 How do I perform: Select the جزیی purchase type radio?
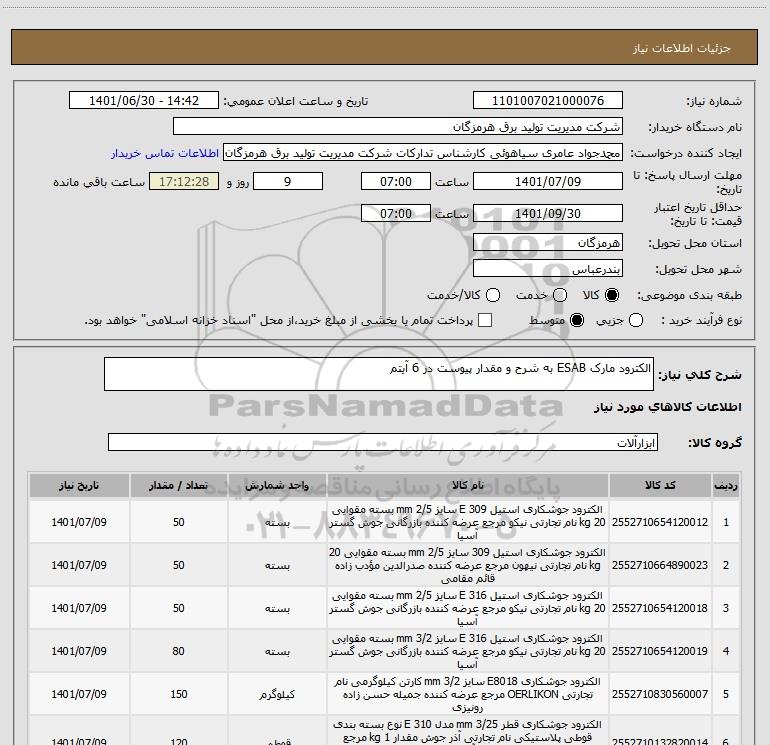[x=636, y=320]
